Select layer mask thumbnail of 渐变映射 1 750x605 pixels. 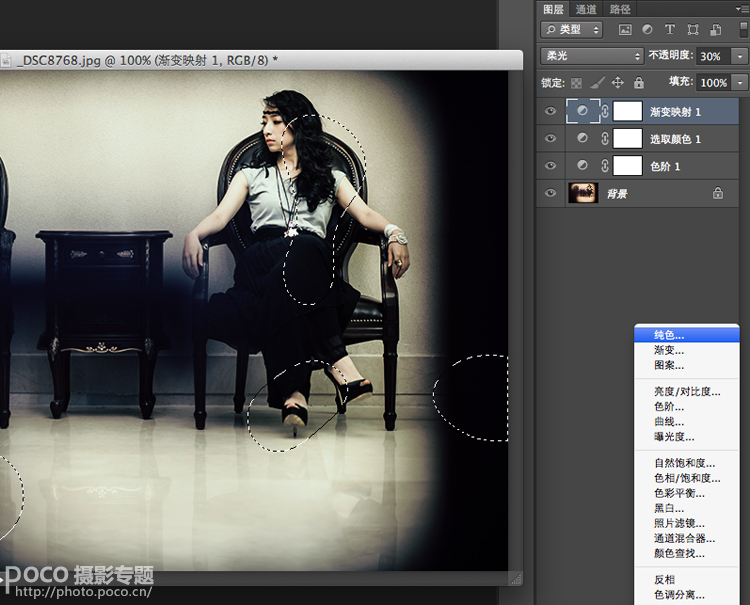(628, 111)
